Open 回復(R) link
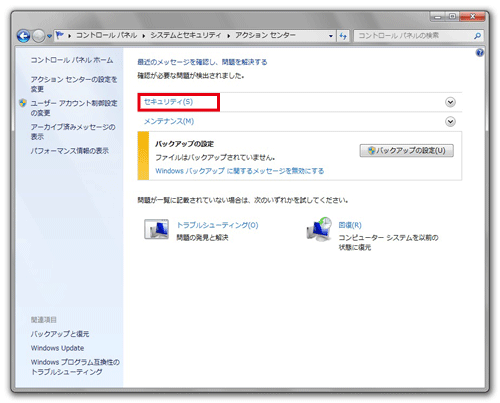The width and height of the screenshot is (500, 403). click(x=350, y=225)
